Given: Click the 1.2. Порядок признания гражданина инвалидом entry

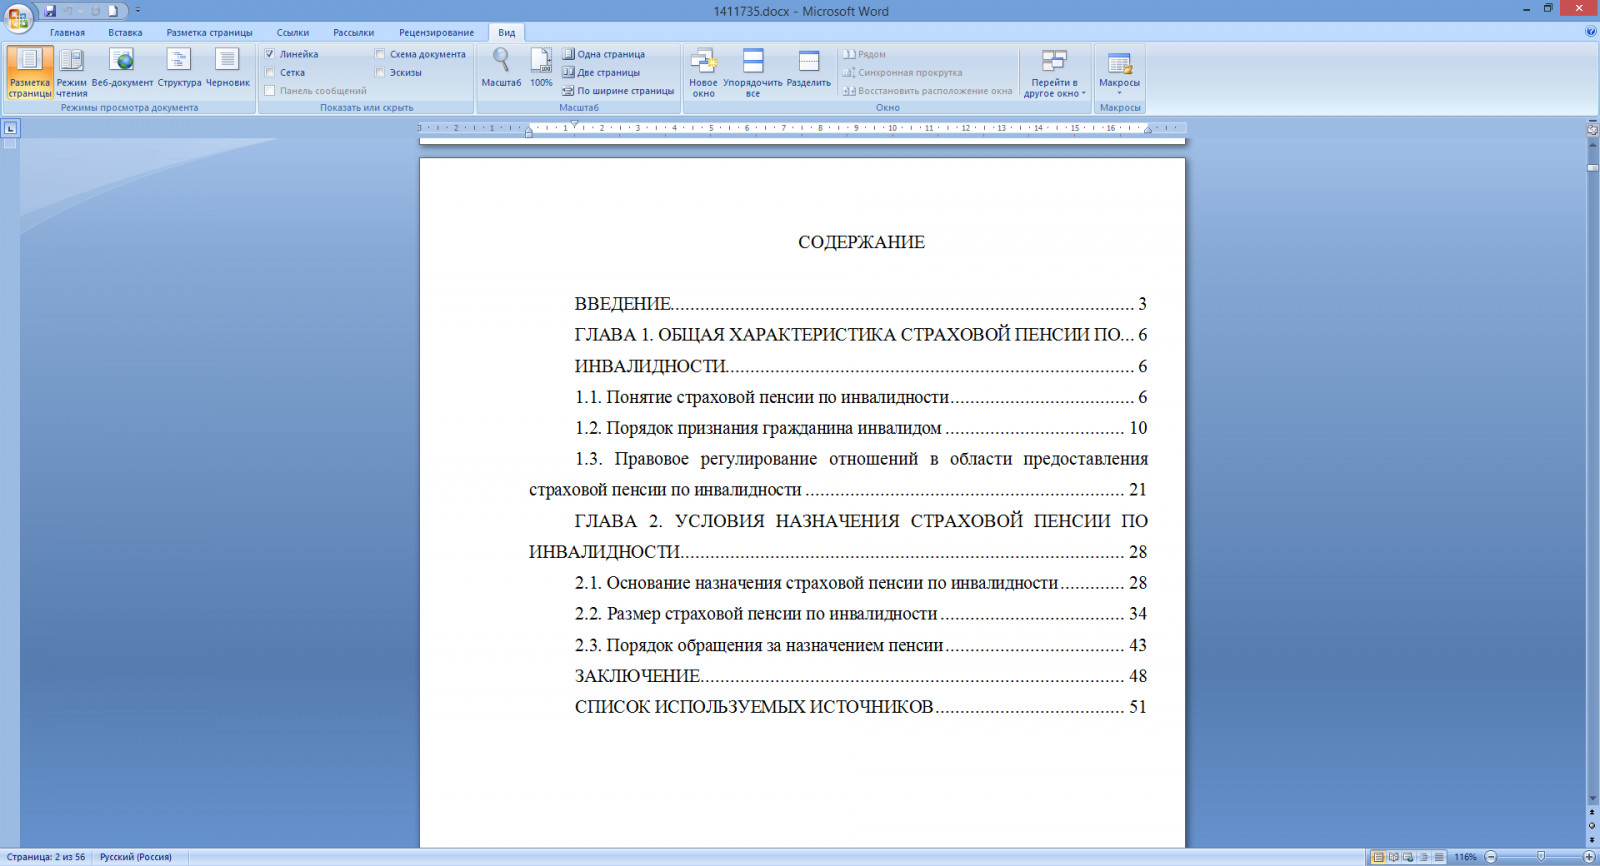Looking at the screenshot, I should (861, 428).
